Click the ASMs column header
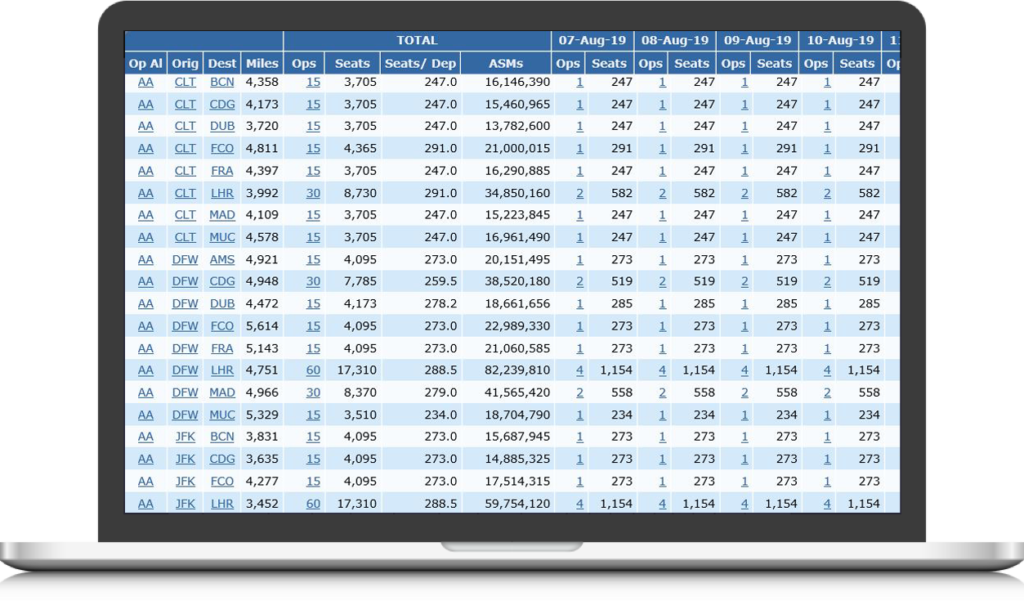 click(506, 63)
